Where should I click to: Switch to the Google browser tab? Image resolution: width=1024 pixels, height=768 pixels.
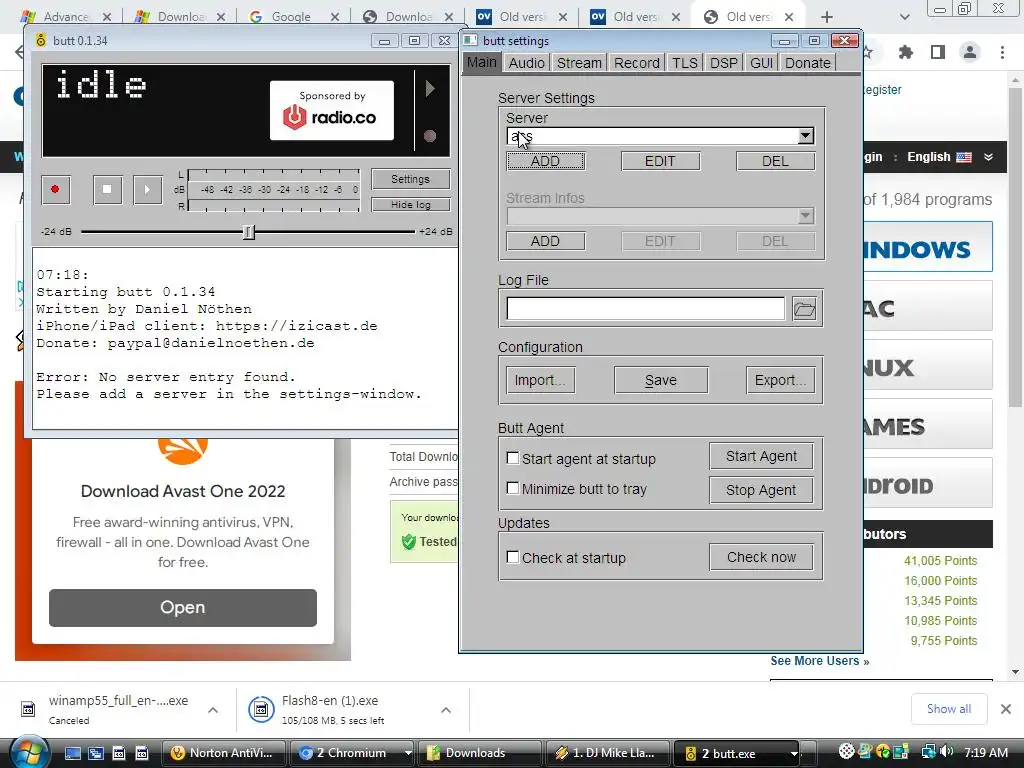pyautogui.click(x=291, y=17)
